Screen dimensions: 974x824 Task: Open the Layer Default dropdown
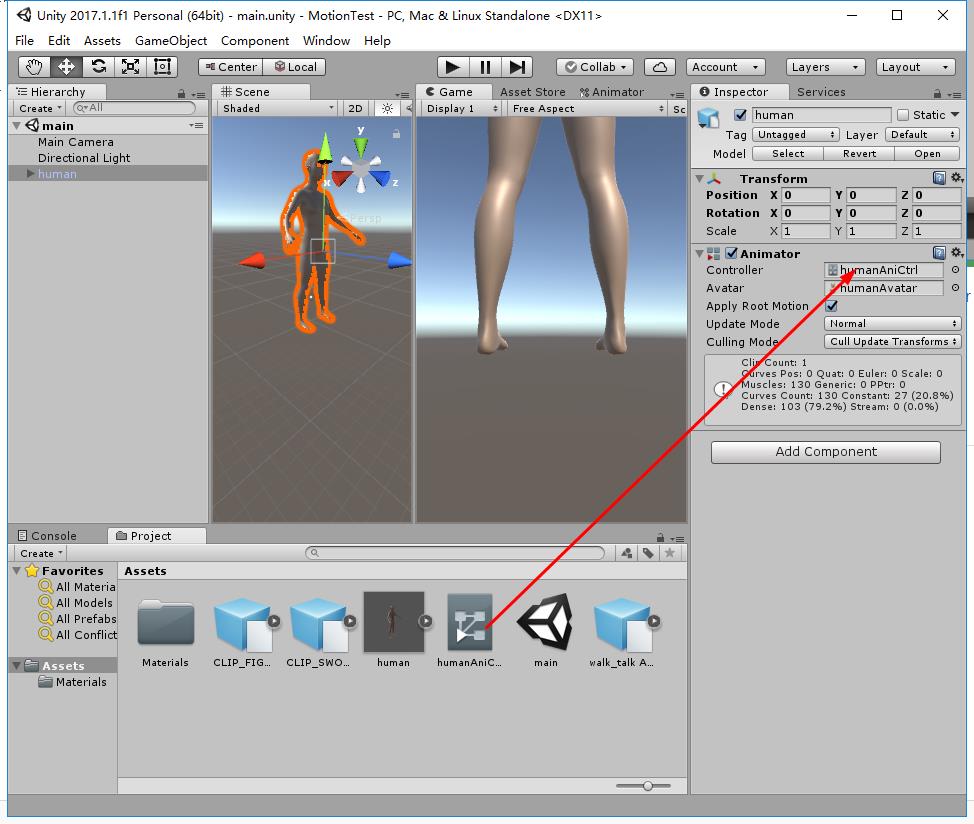[x=922, y=134]
